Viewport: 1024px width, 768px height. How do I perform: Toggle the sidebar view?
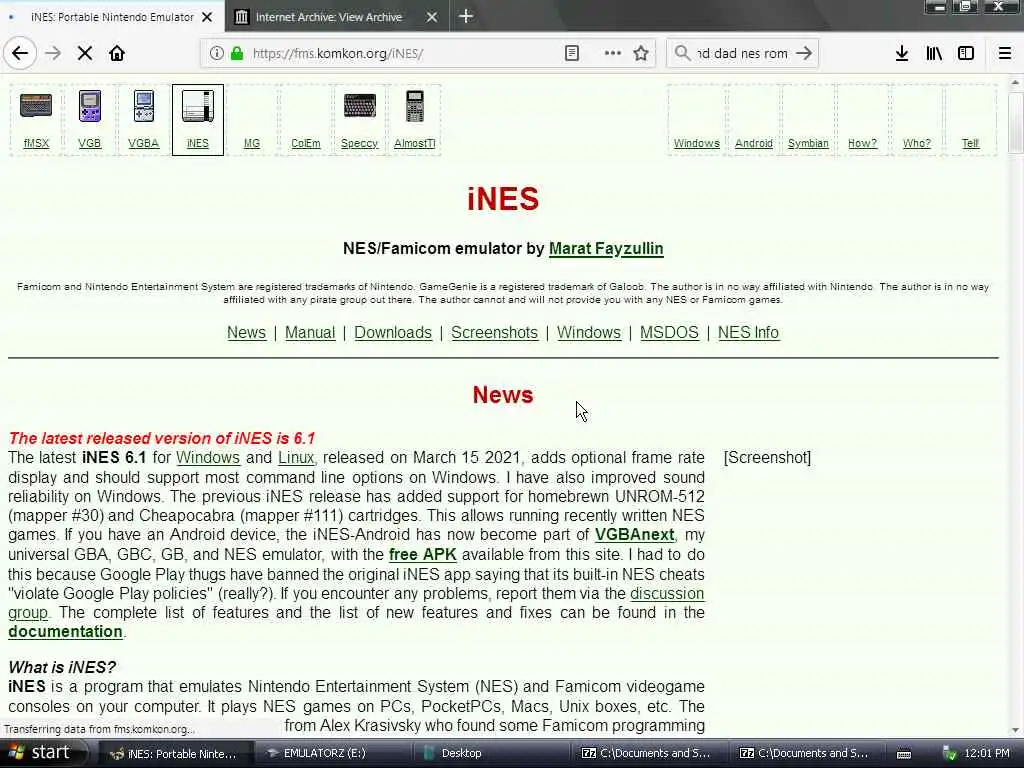[x=966, y=53]
